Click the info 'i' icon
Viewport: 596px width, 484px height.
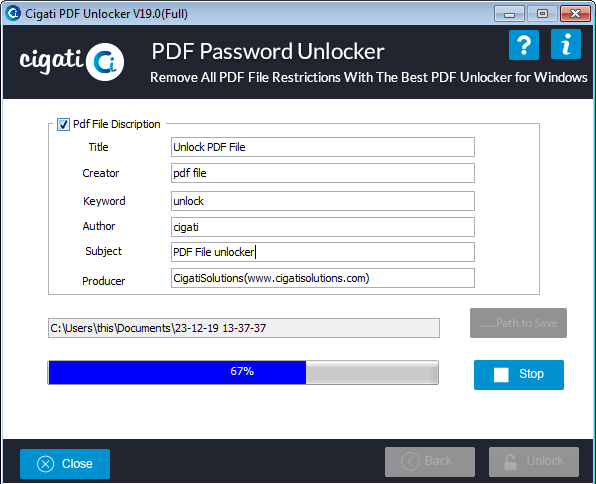coord(566,44)
